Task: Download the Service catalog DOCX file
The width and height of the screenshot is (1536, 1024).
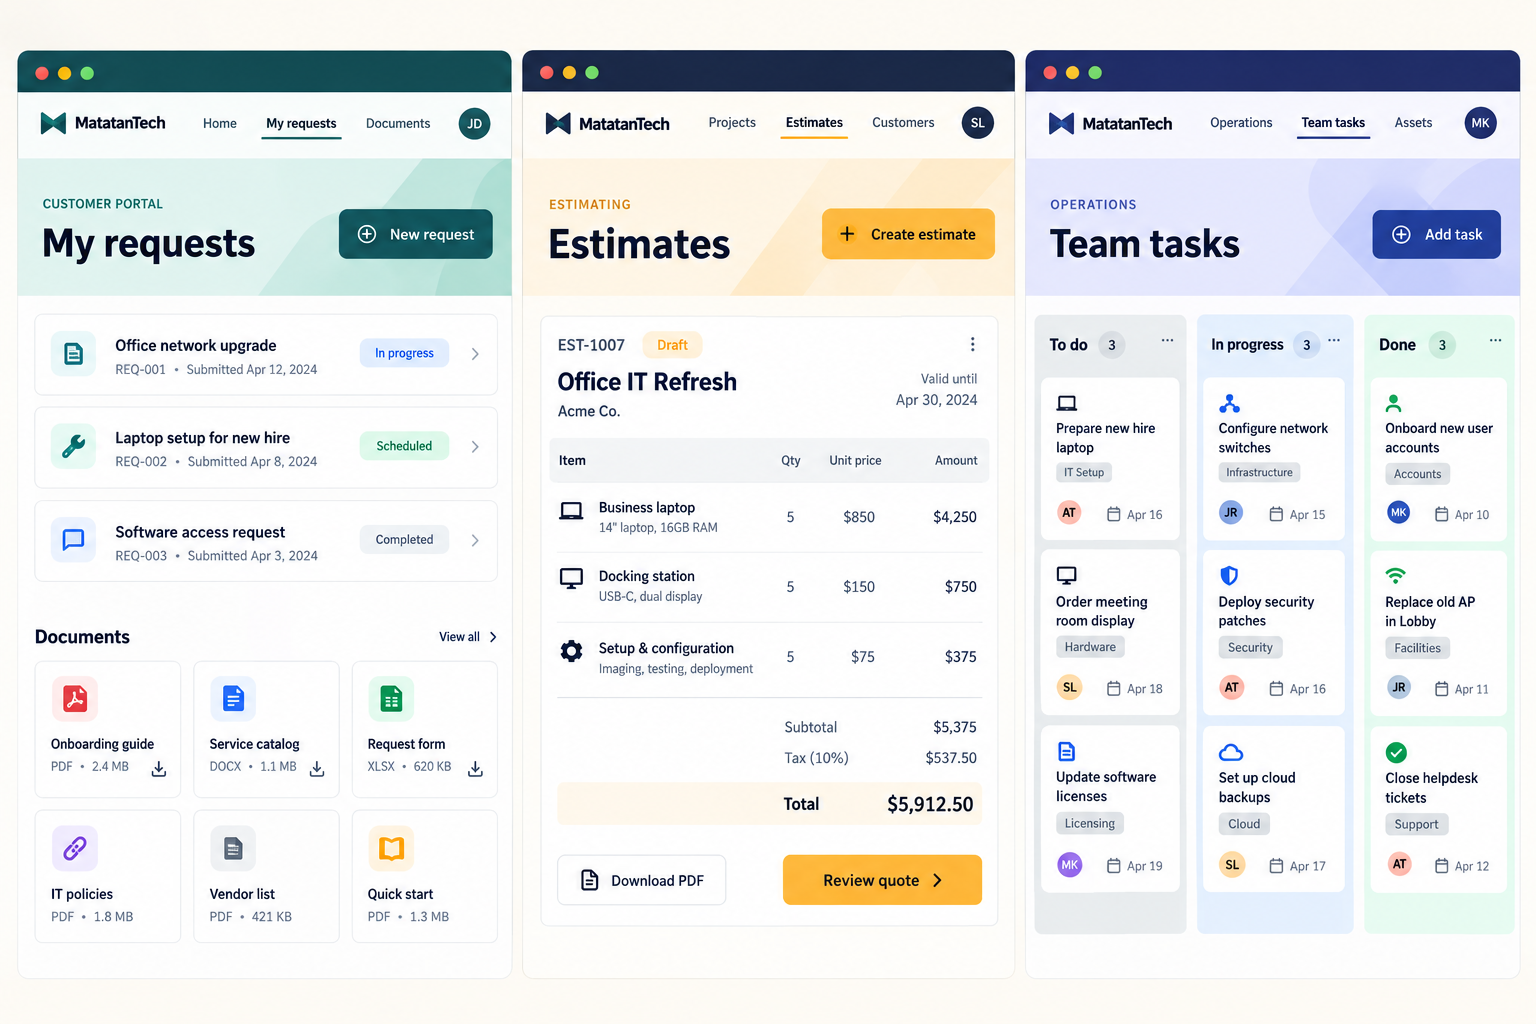Action: 317,768
